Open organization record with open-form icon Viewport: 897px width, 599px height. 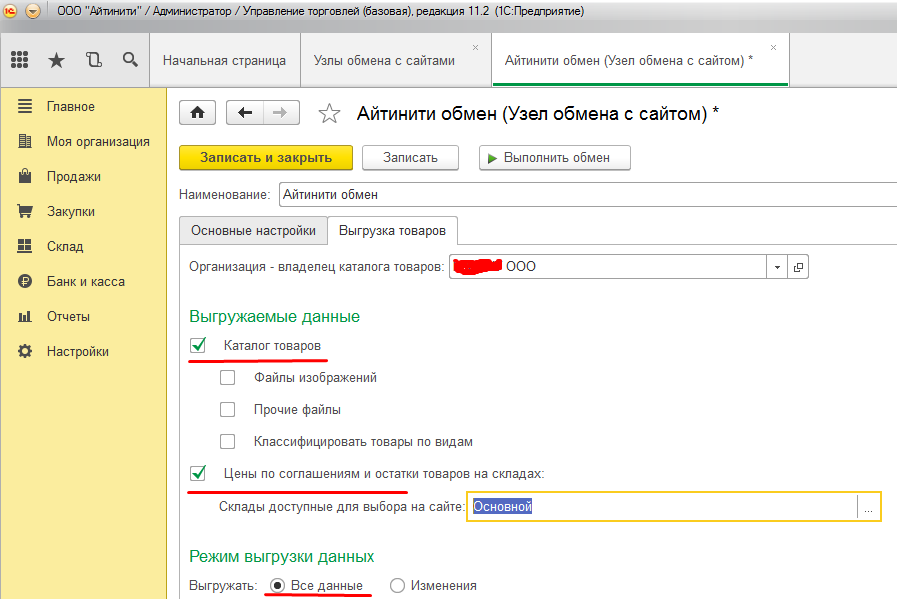[x=798, y=267]
